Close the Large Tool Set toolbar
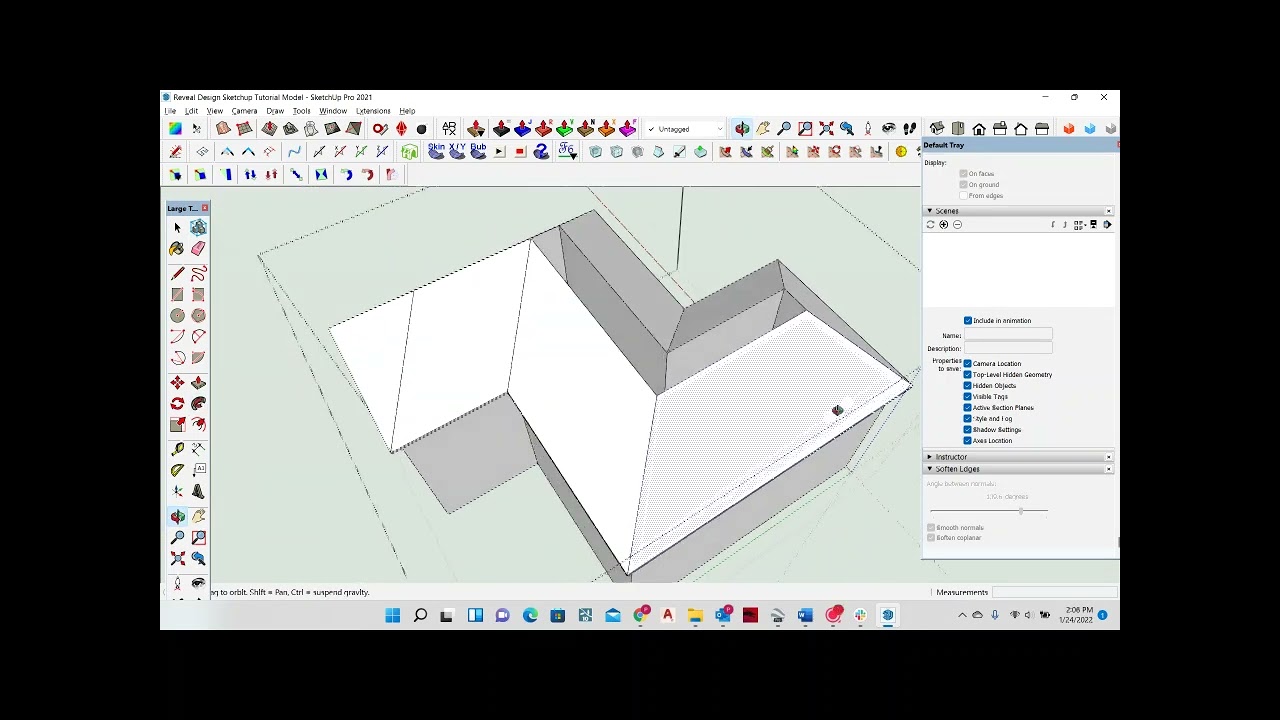This screenshot has width=1280, height=720. click(204, 208)
